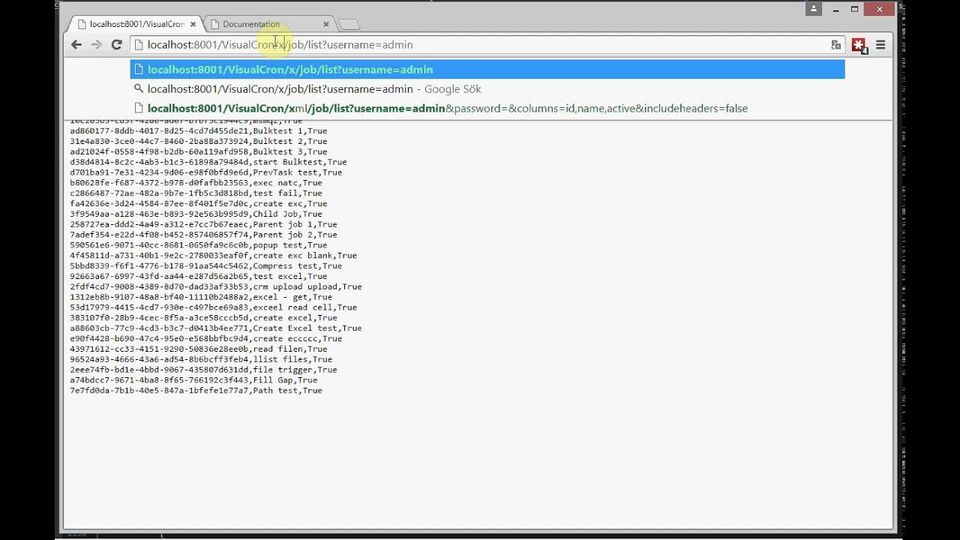The height and width of the screenshot is (540, 960).
Task: Click the magnifier icon beside Google Sök suggestion
Action: [138, 89]
